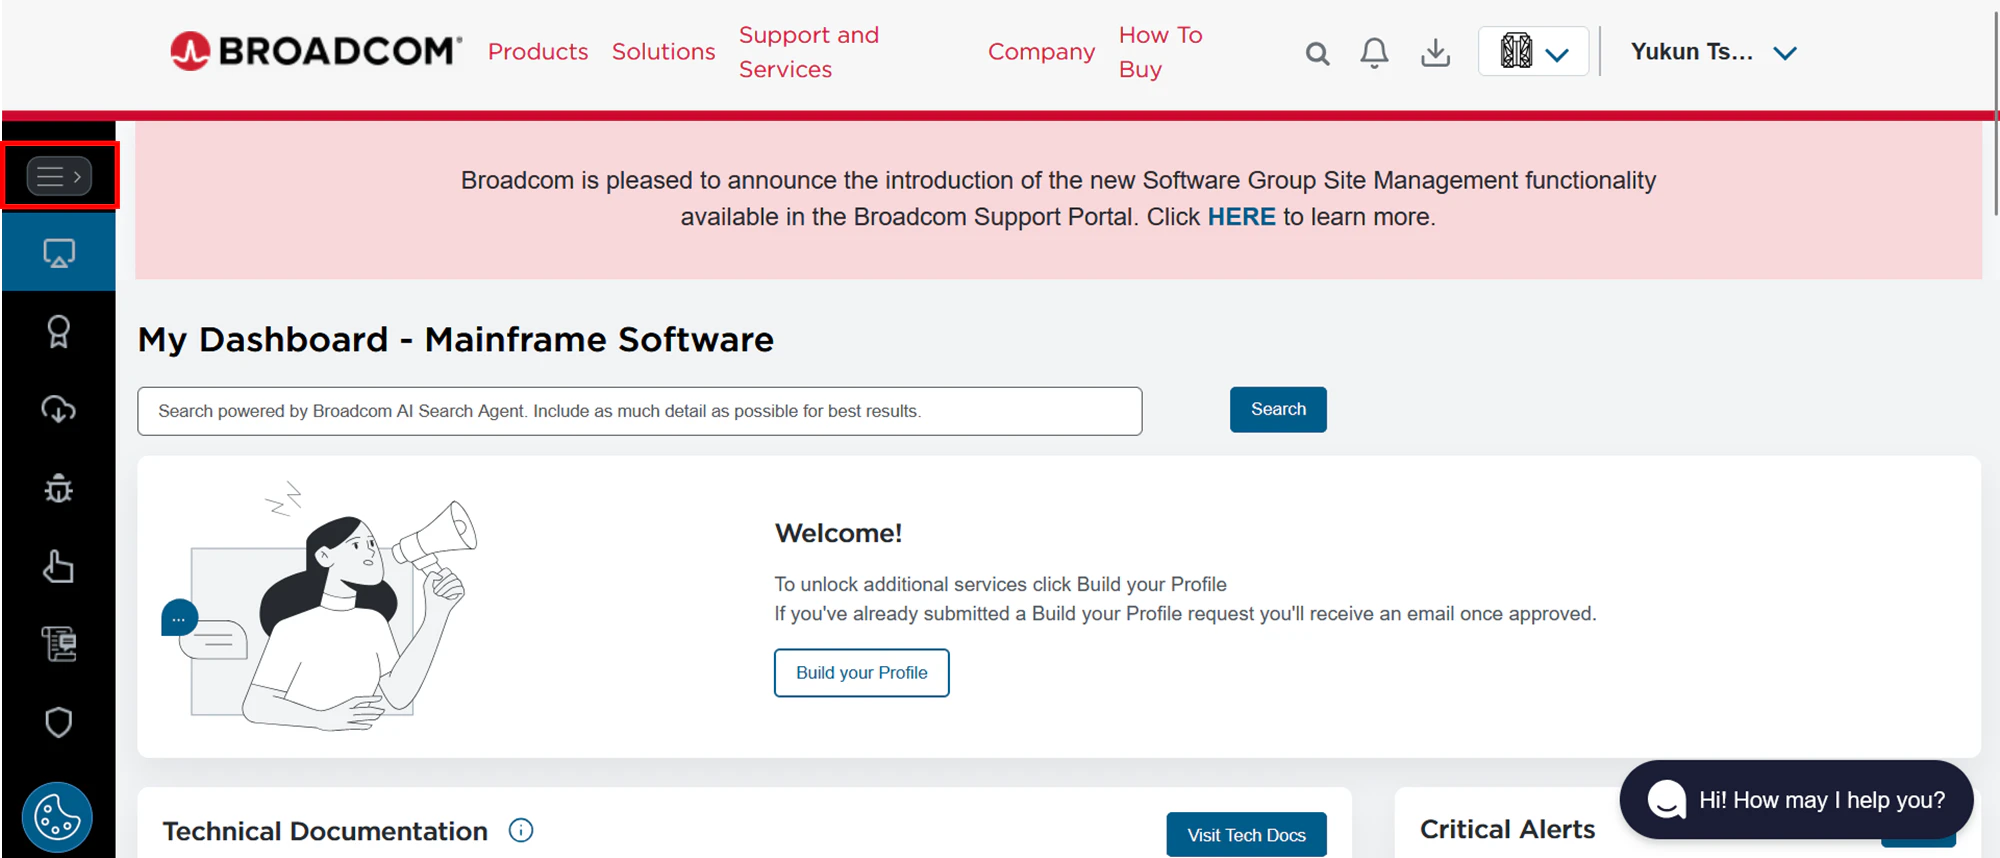Open the notifications bell
The width and height of the screenshot is (2000, 858).
click(x=1374, y=52)
